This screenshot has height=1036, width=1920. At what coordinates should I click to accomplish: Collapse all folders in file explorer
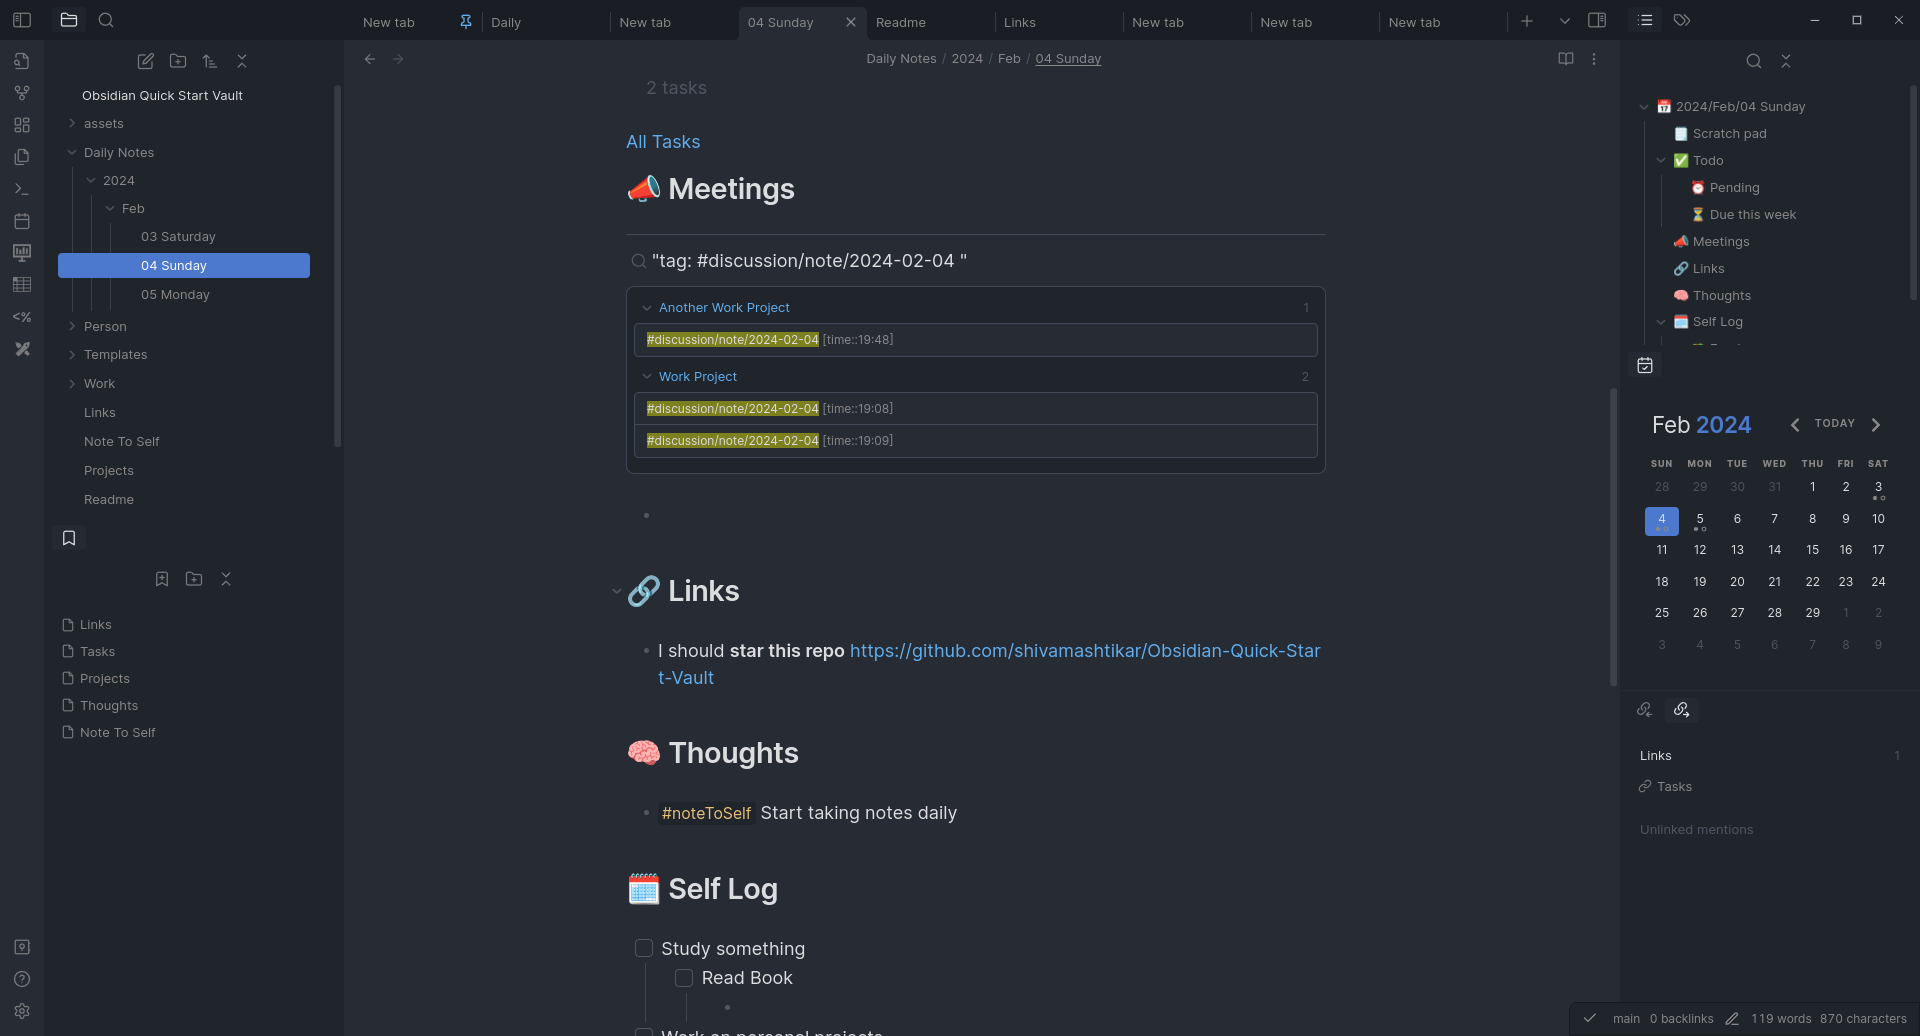242,61
